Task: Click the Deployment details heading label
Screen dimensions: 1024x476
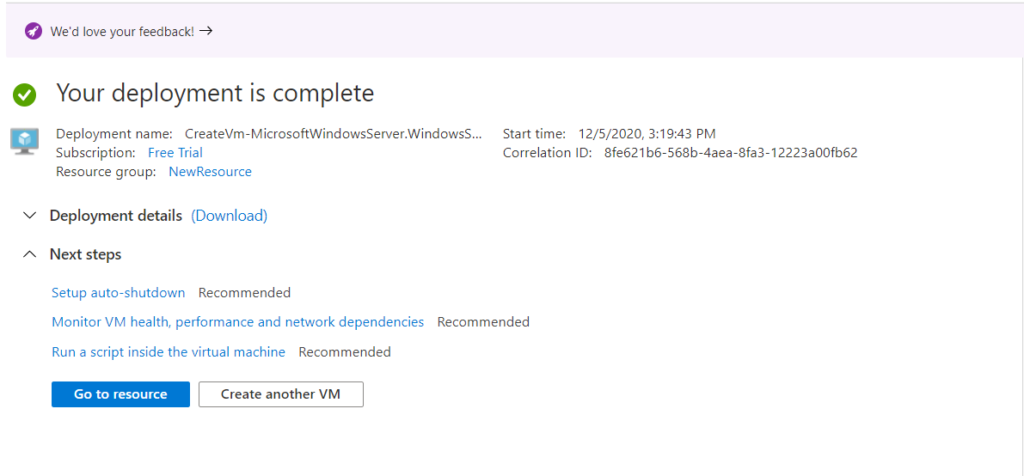Action: click(x=116, y=215)
